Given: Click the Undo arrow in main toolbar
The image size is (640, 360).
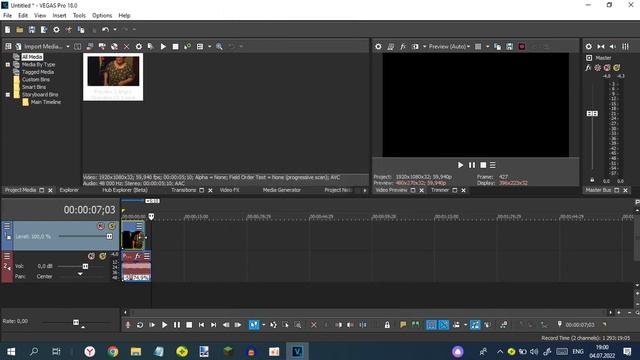Looking at the screenshot, I should (x=105, y=30).
